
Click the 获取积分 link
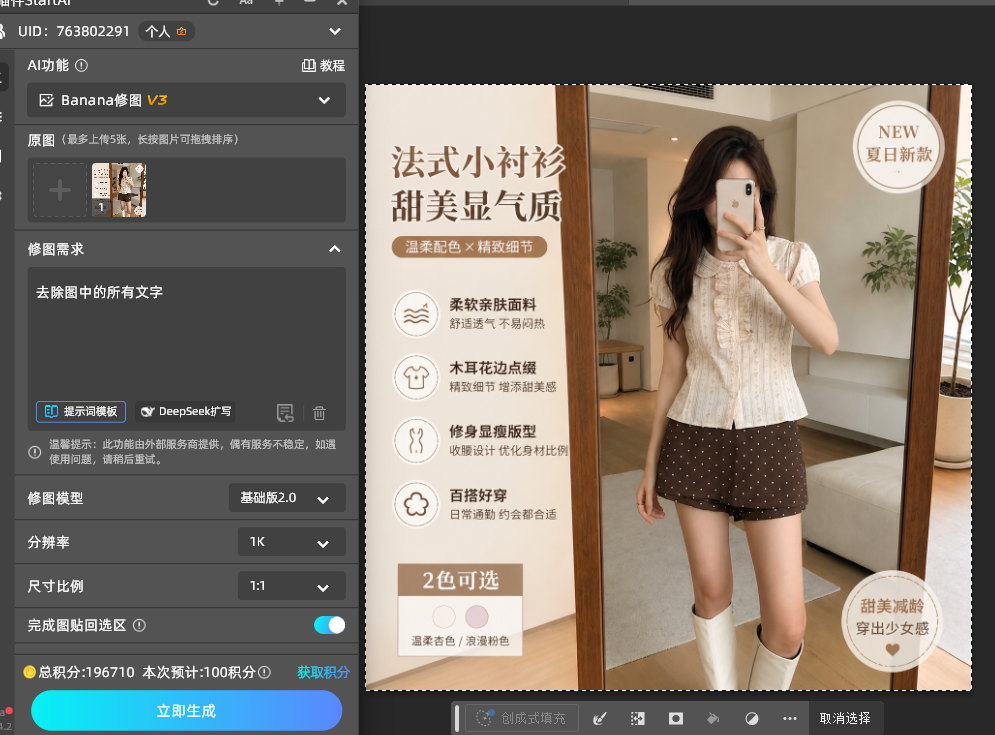point(323,672)
